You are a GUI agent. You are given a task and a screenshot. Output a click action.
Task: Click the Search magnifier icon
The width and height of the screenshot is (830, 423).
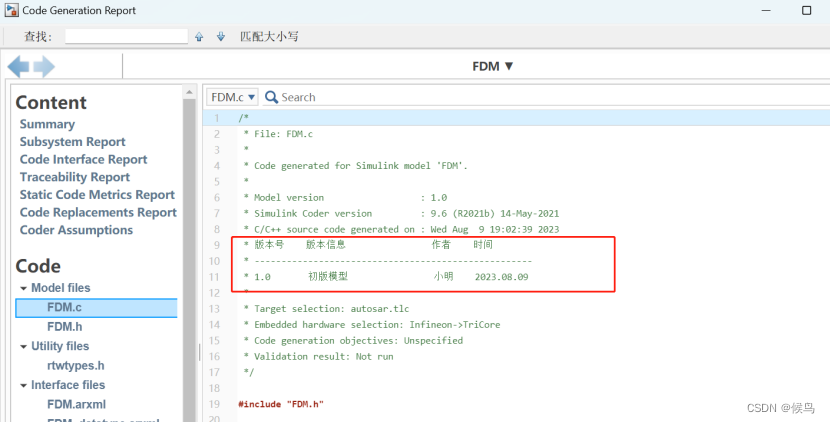(x=271, y=97)
